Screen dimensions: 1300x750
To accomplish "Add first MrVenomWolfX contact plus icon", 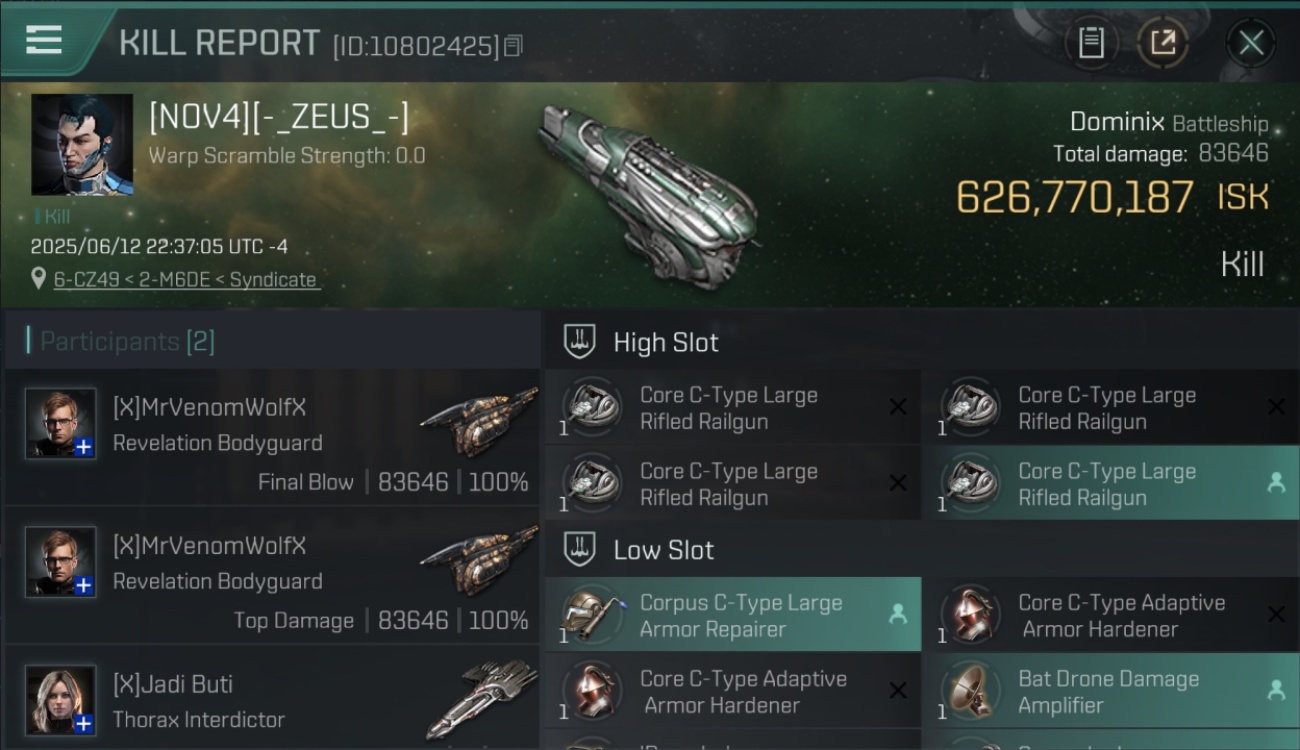I will pos(84,447).
